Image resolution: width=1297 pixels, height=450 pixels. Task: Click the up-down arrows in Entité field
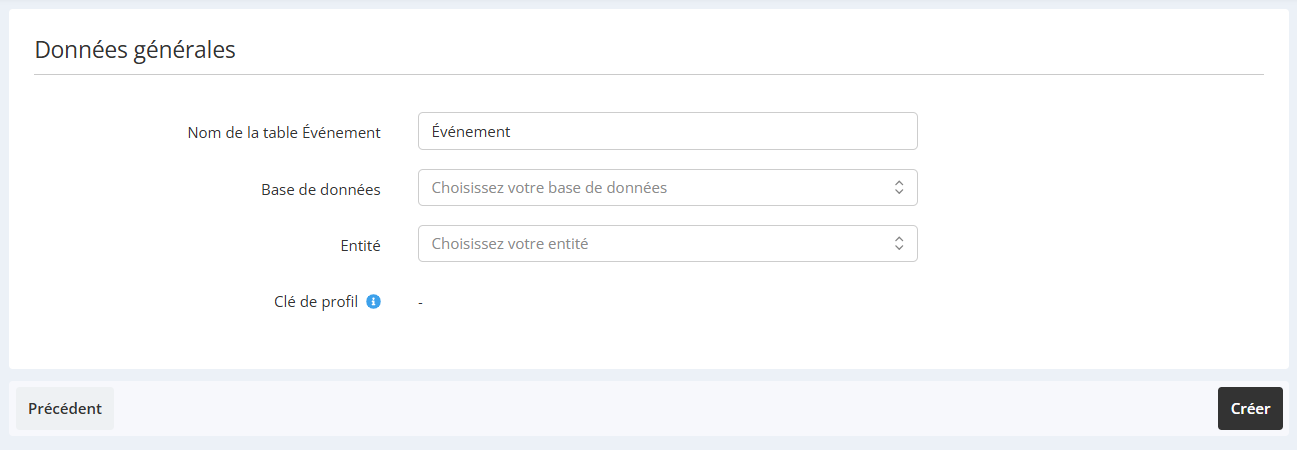point(899,243)
